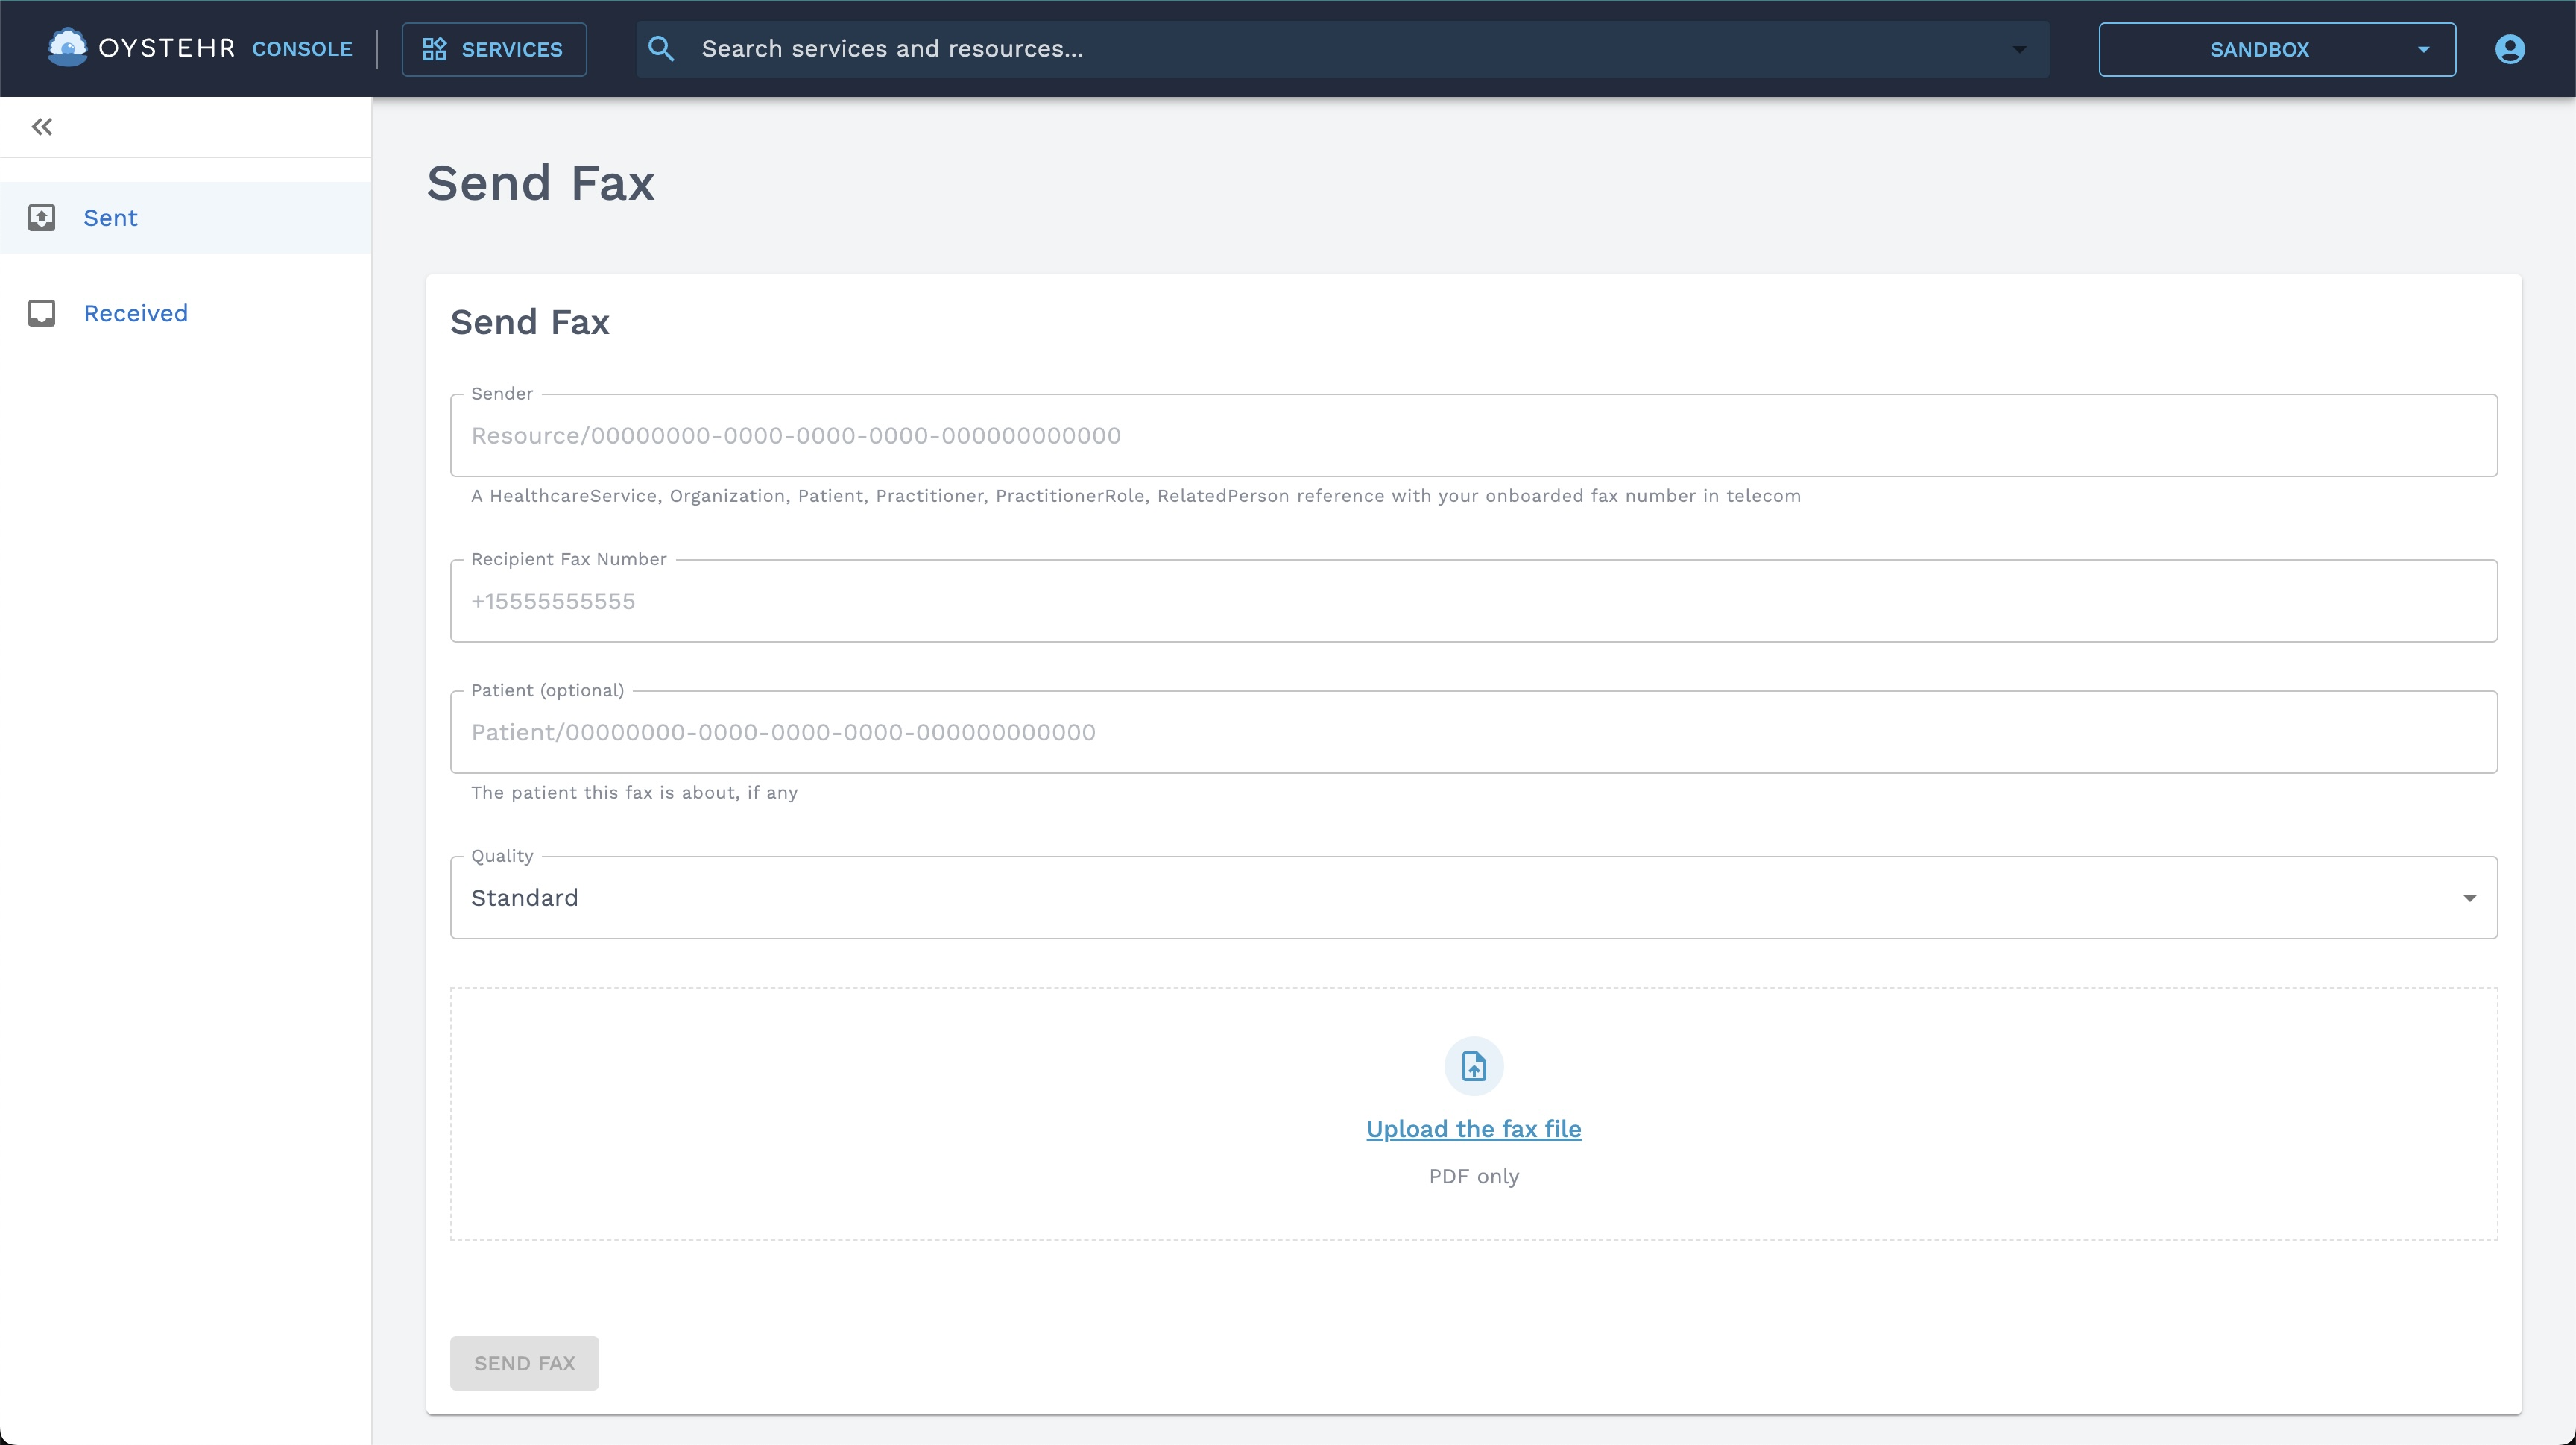Open the Received faxes section

(186, 313)
